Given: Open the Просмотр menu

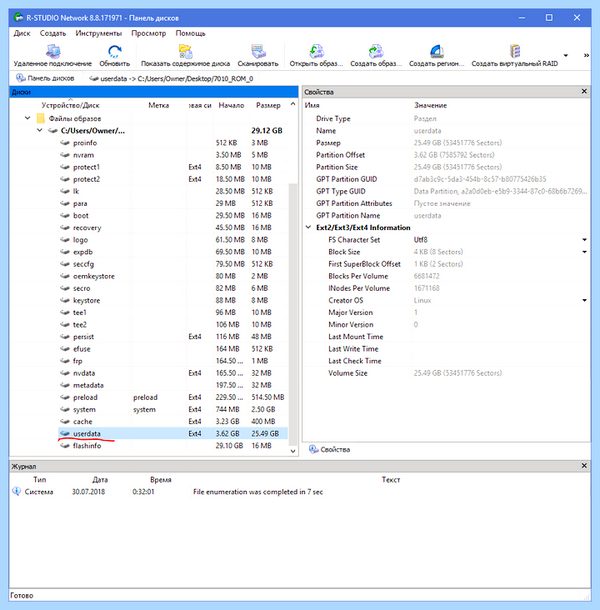Looking at the screenshot, I should coord(149,33).
